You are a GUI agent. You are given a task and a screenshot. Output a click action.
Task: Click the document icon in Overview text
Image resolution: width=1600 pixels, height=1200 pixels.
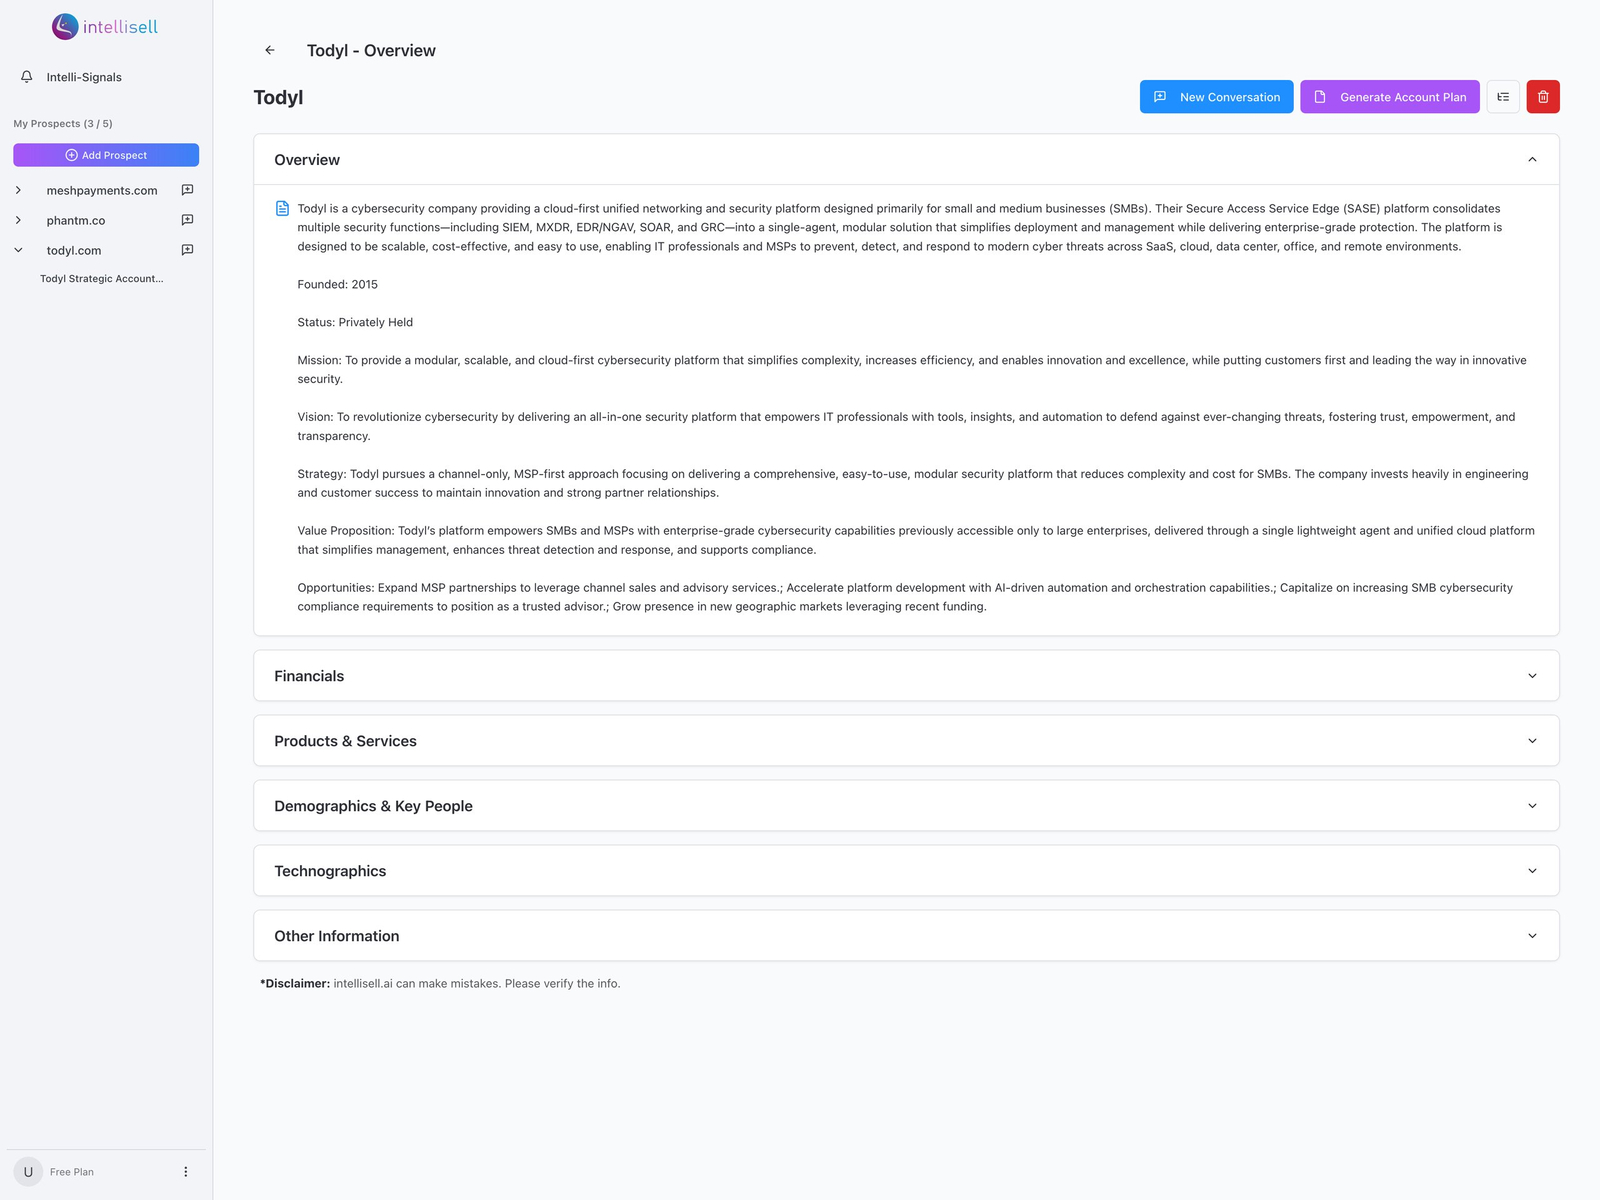pos(282,208)
